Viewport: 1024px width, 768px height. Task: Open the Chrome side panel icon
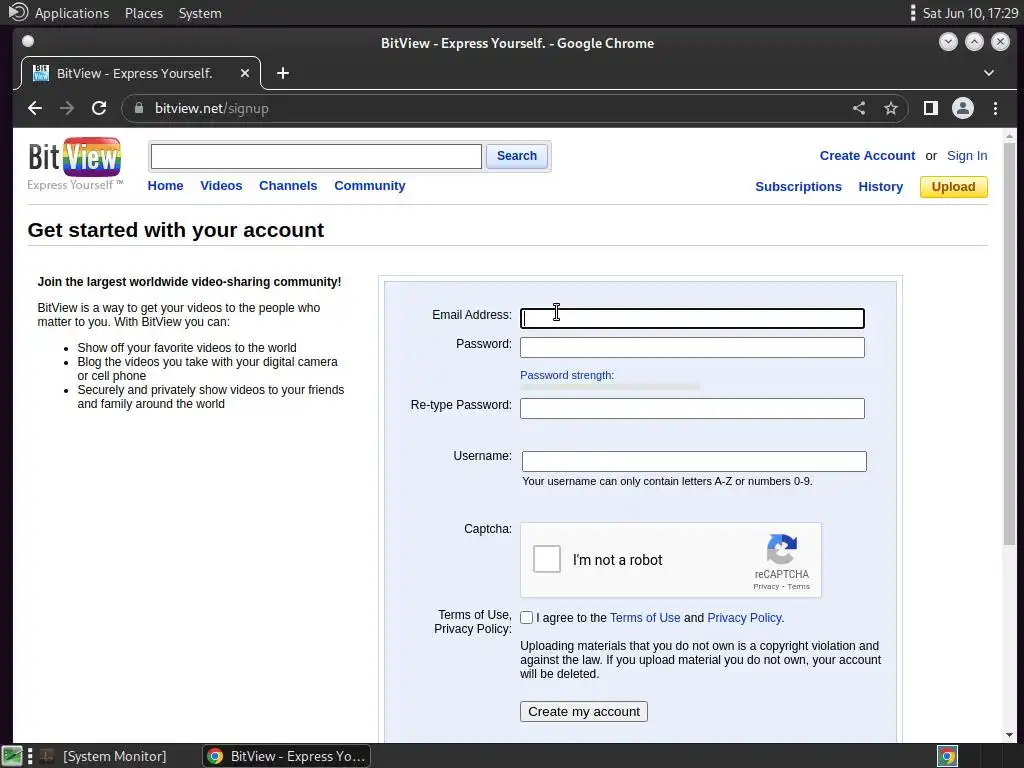931,108
